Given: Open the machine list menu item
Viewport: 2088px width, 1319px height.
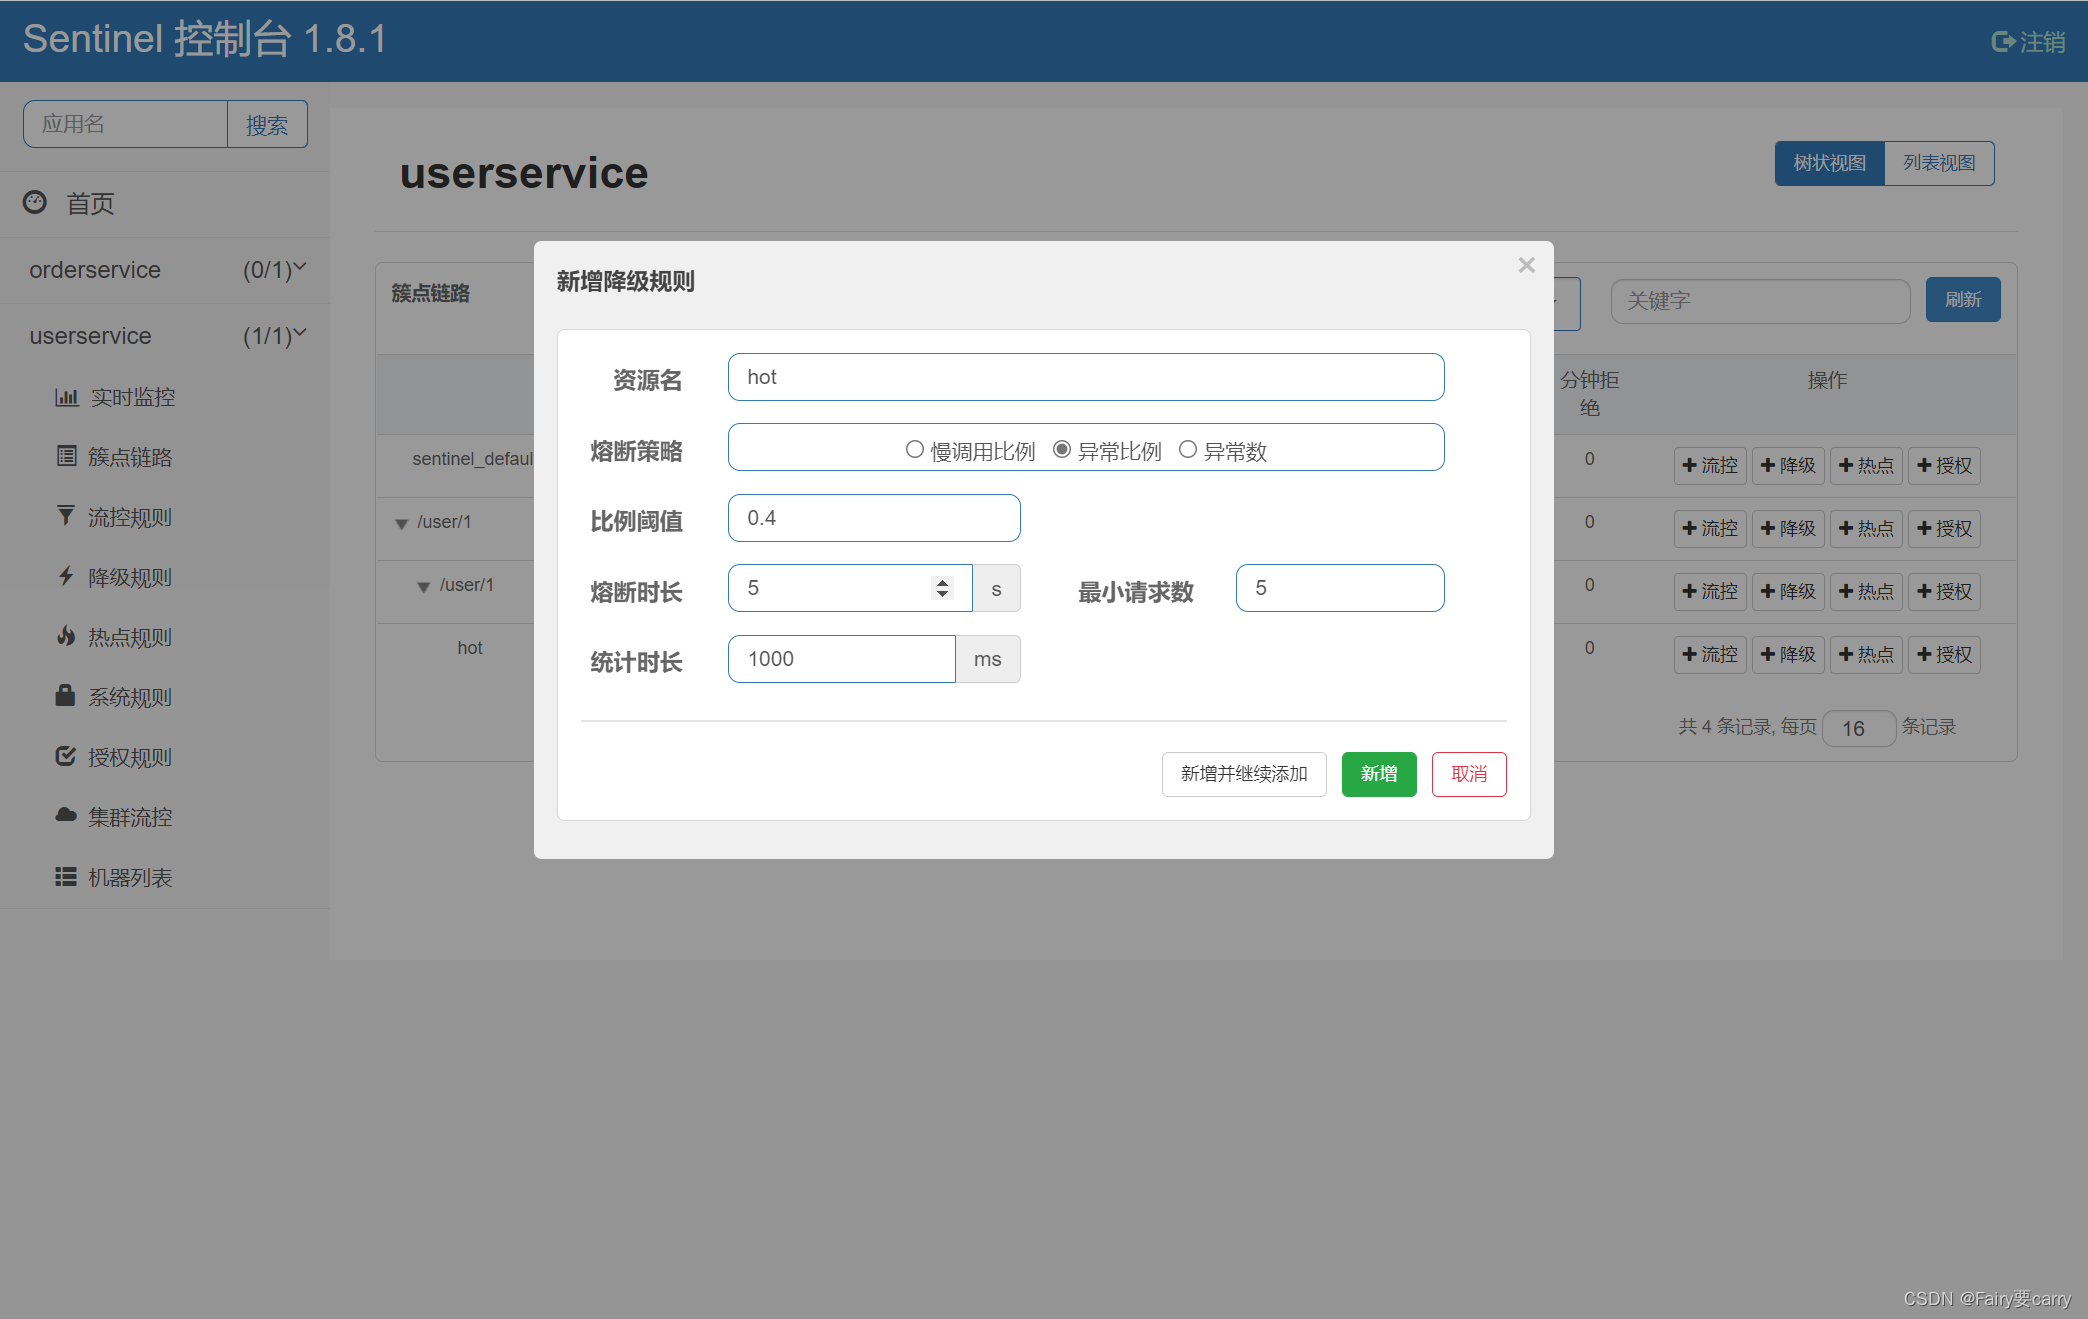Looking at the screenshot, I should click(130, 877).
